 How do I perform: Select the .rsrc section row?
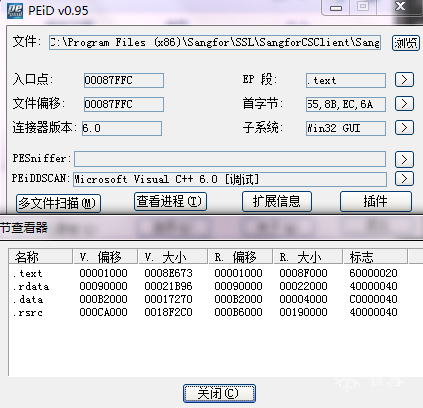coord(205,312)
